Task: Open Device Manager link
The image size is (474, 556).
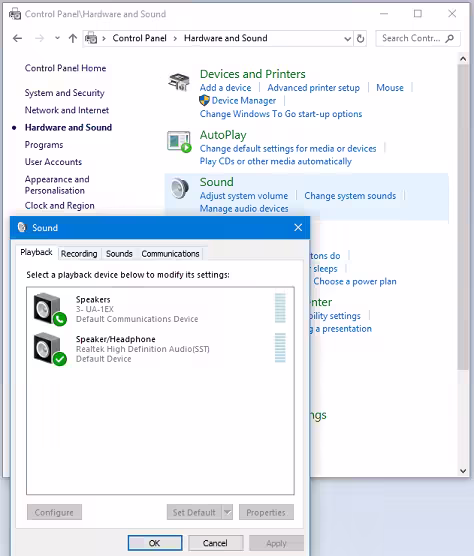Action: 244,101
